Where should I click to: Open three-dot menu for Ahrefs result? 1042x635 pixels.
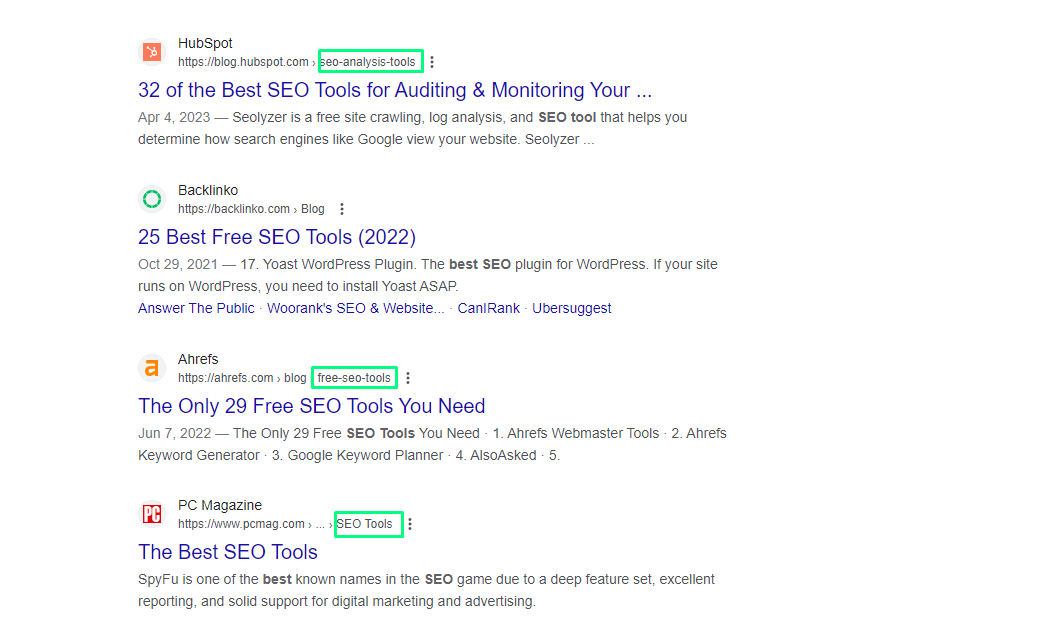click(408, 378)
